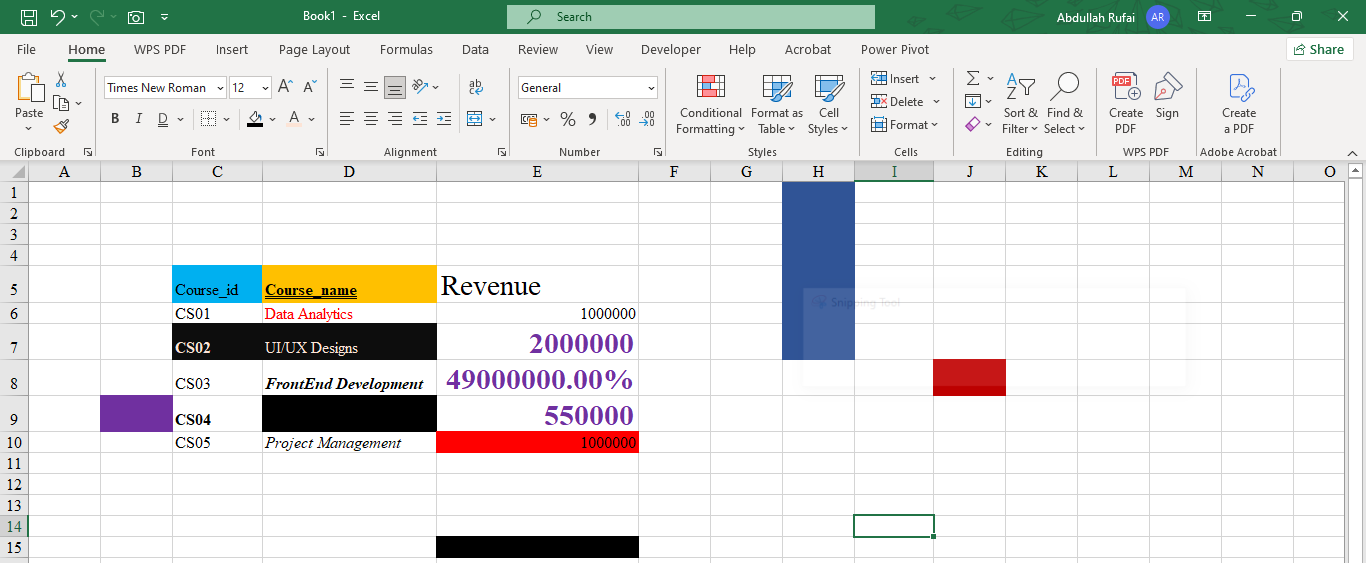Toggle Italic formatting
1366x563 pixels.
[x=138, y=119]
